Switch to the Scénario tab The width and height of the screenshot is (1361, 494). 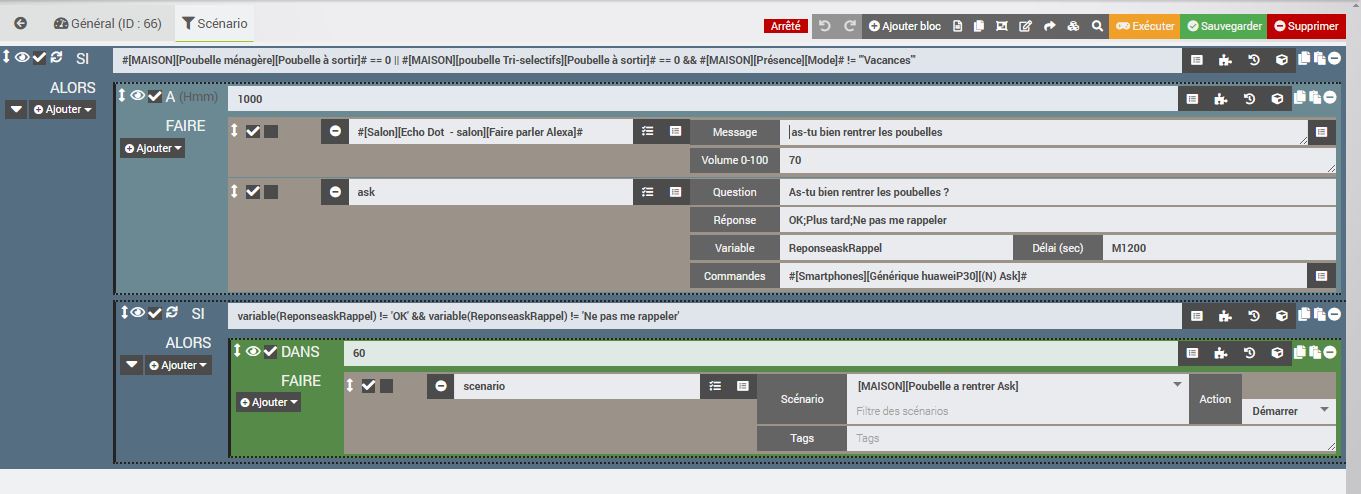[215, 23]
